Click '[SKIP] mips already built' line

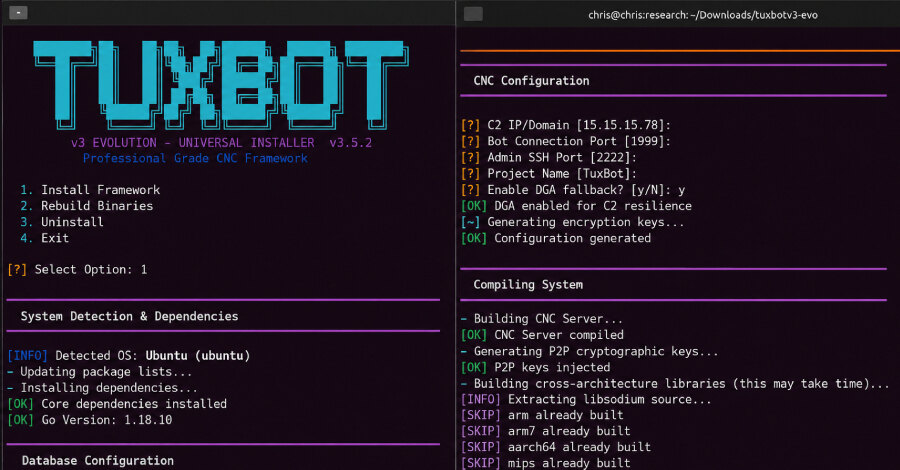[x=546, y=463]
